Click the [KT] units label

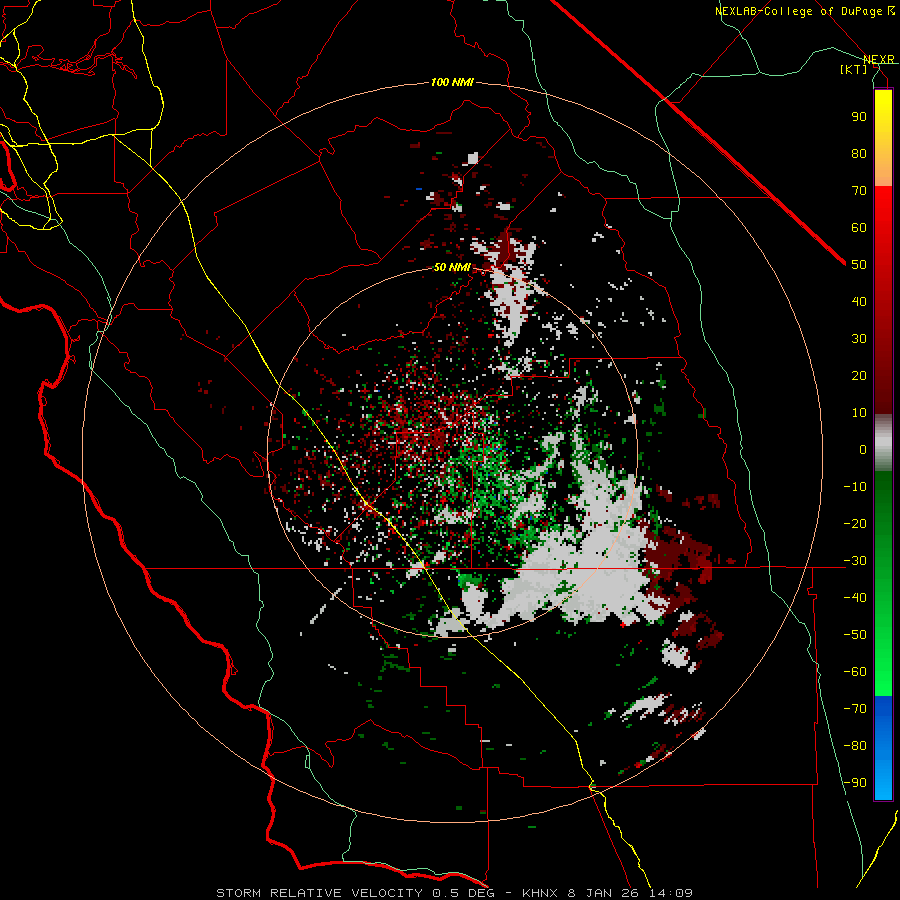853,69
